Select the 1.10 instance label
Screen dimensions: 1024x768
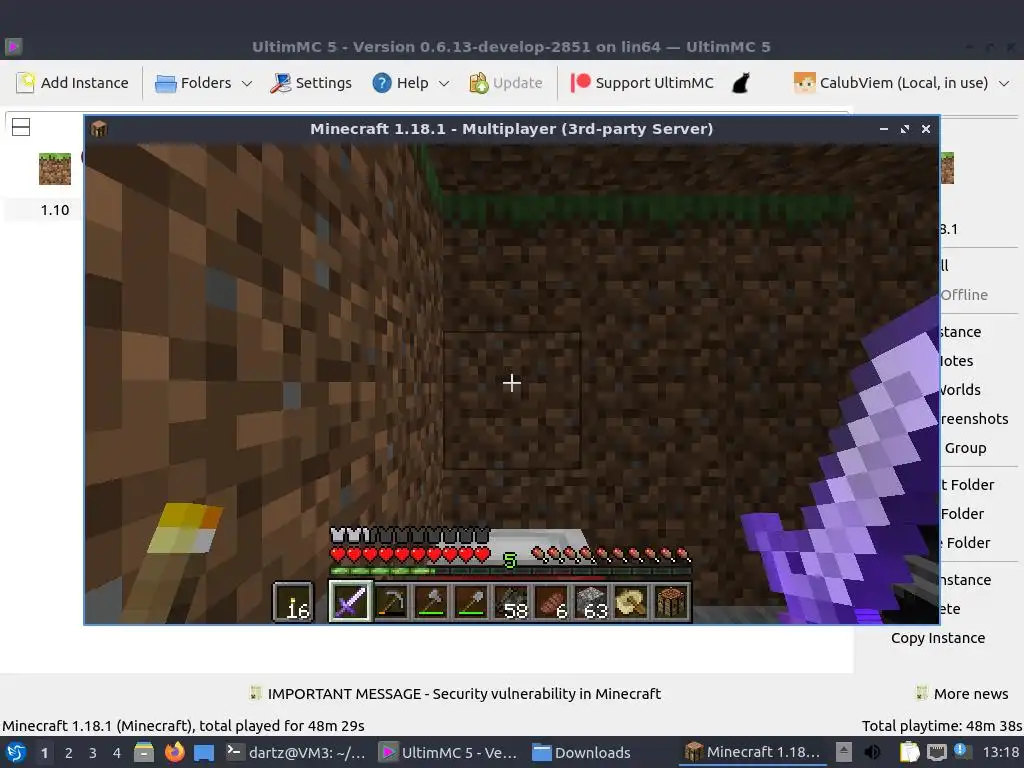point(55,210)
